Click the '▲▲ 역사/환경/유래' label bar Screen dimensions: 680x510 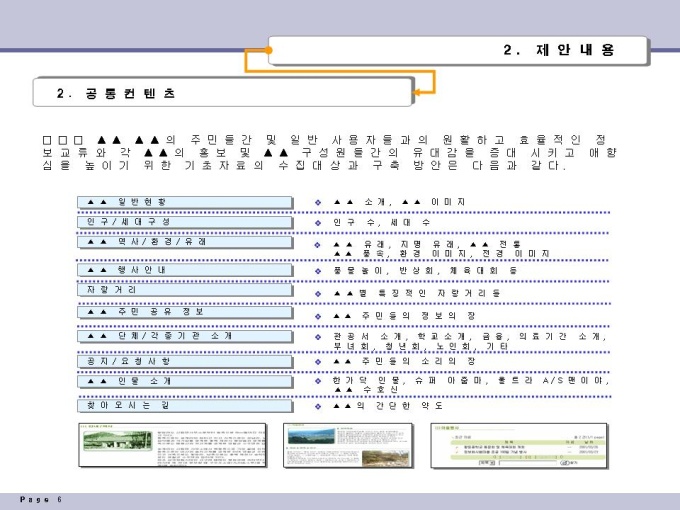click(185, 242)
